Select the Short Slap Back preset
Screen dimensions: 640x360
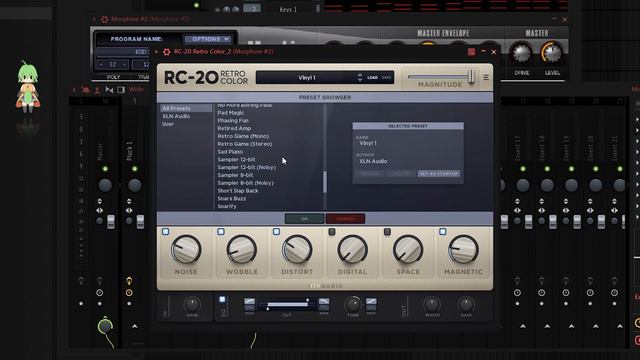238,191
